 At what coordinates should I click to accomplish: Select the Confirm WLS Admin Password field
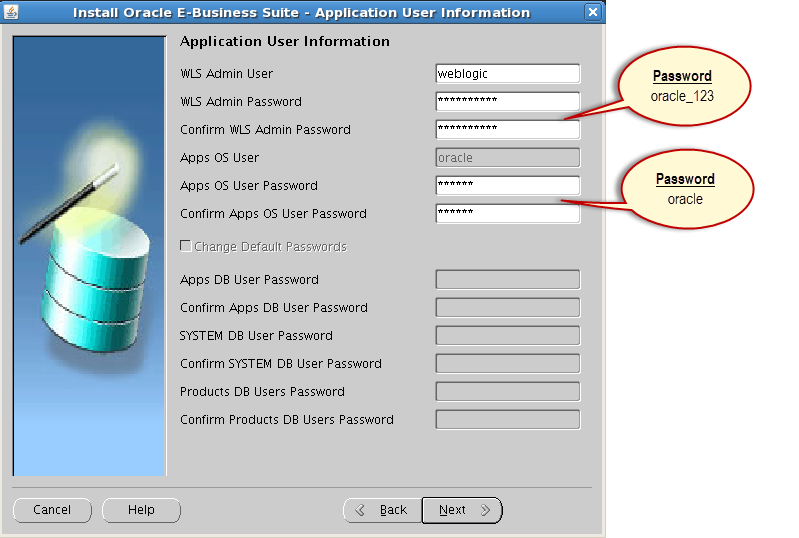point(508,130)
